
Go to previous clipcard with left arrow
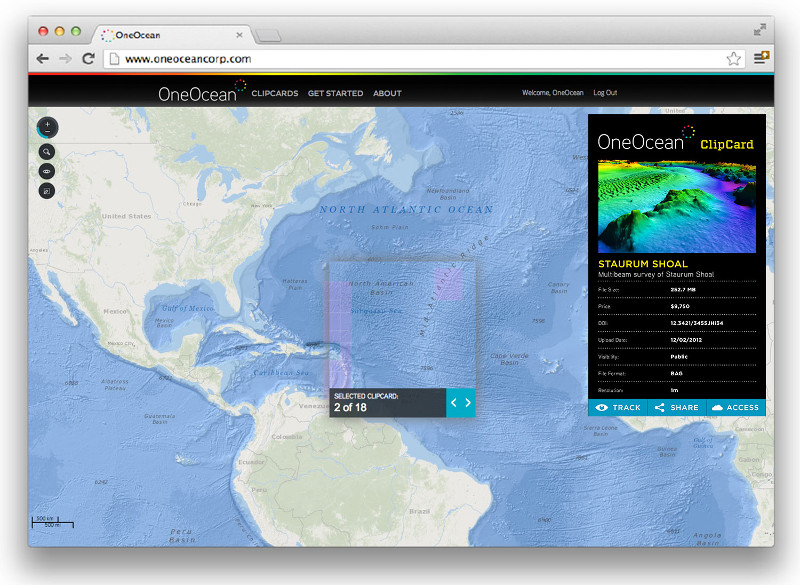(x=454, y=403)
